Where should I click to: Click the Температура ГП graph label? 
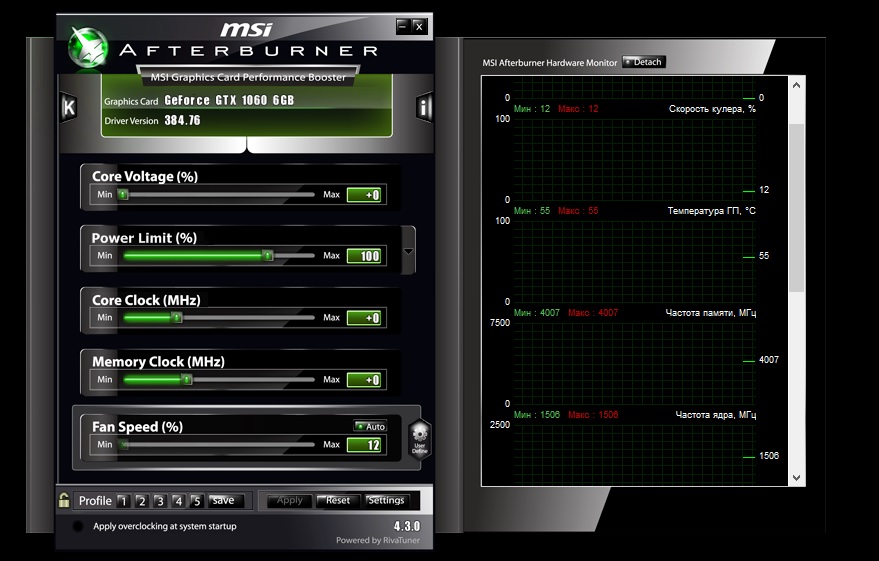click(711, 211)
